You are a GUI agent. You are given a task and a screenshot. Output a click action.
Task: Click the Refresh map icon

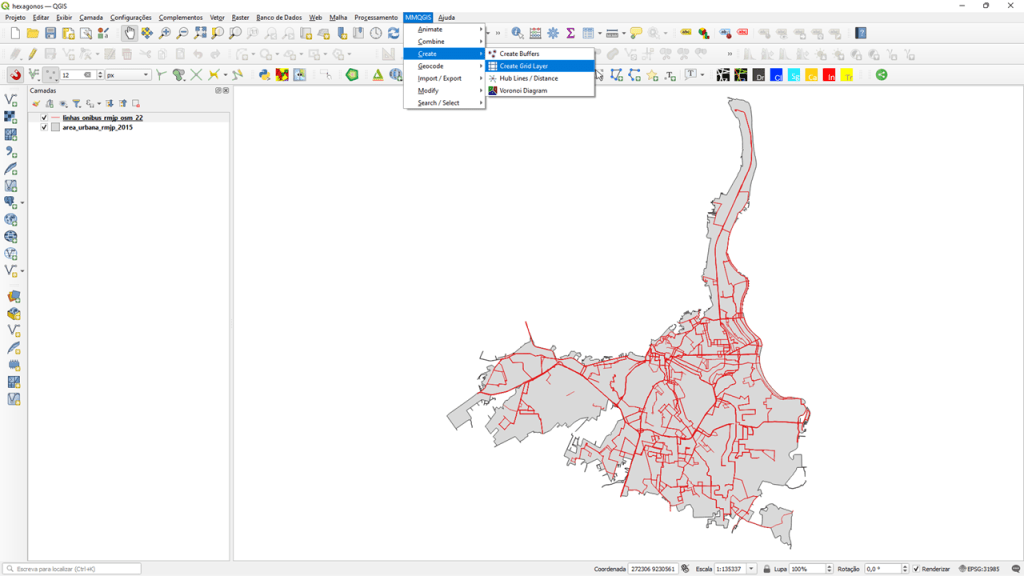[x=393, y=33]
